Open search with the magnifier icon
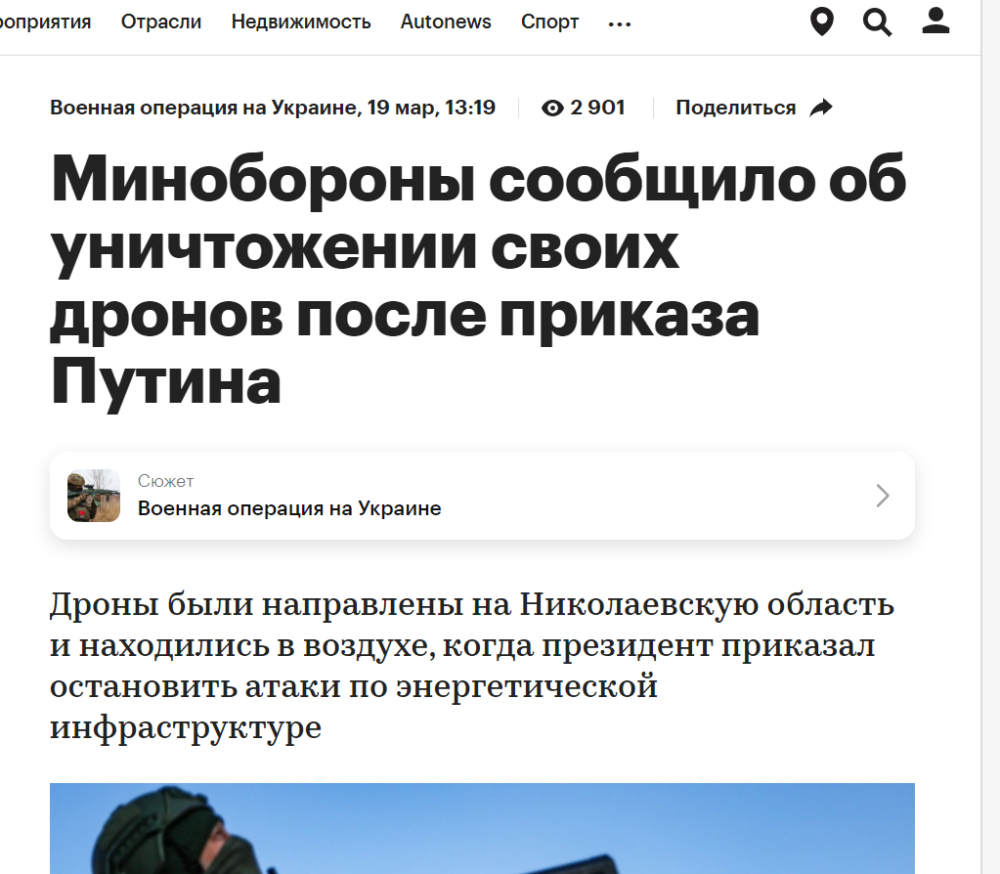Viewport: 1000px width, 874px height. 877,22
